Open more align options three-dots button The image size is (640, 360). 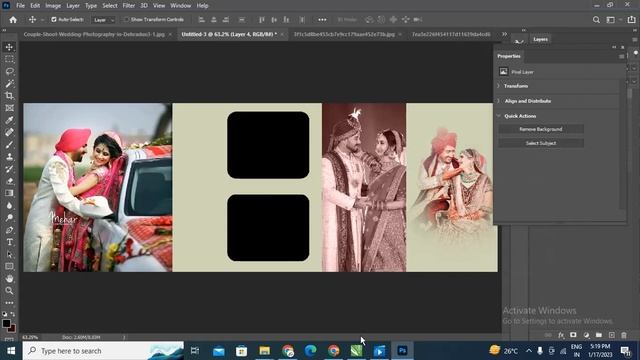[x=322, y=20]
